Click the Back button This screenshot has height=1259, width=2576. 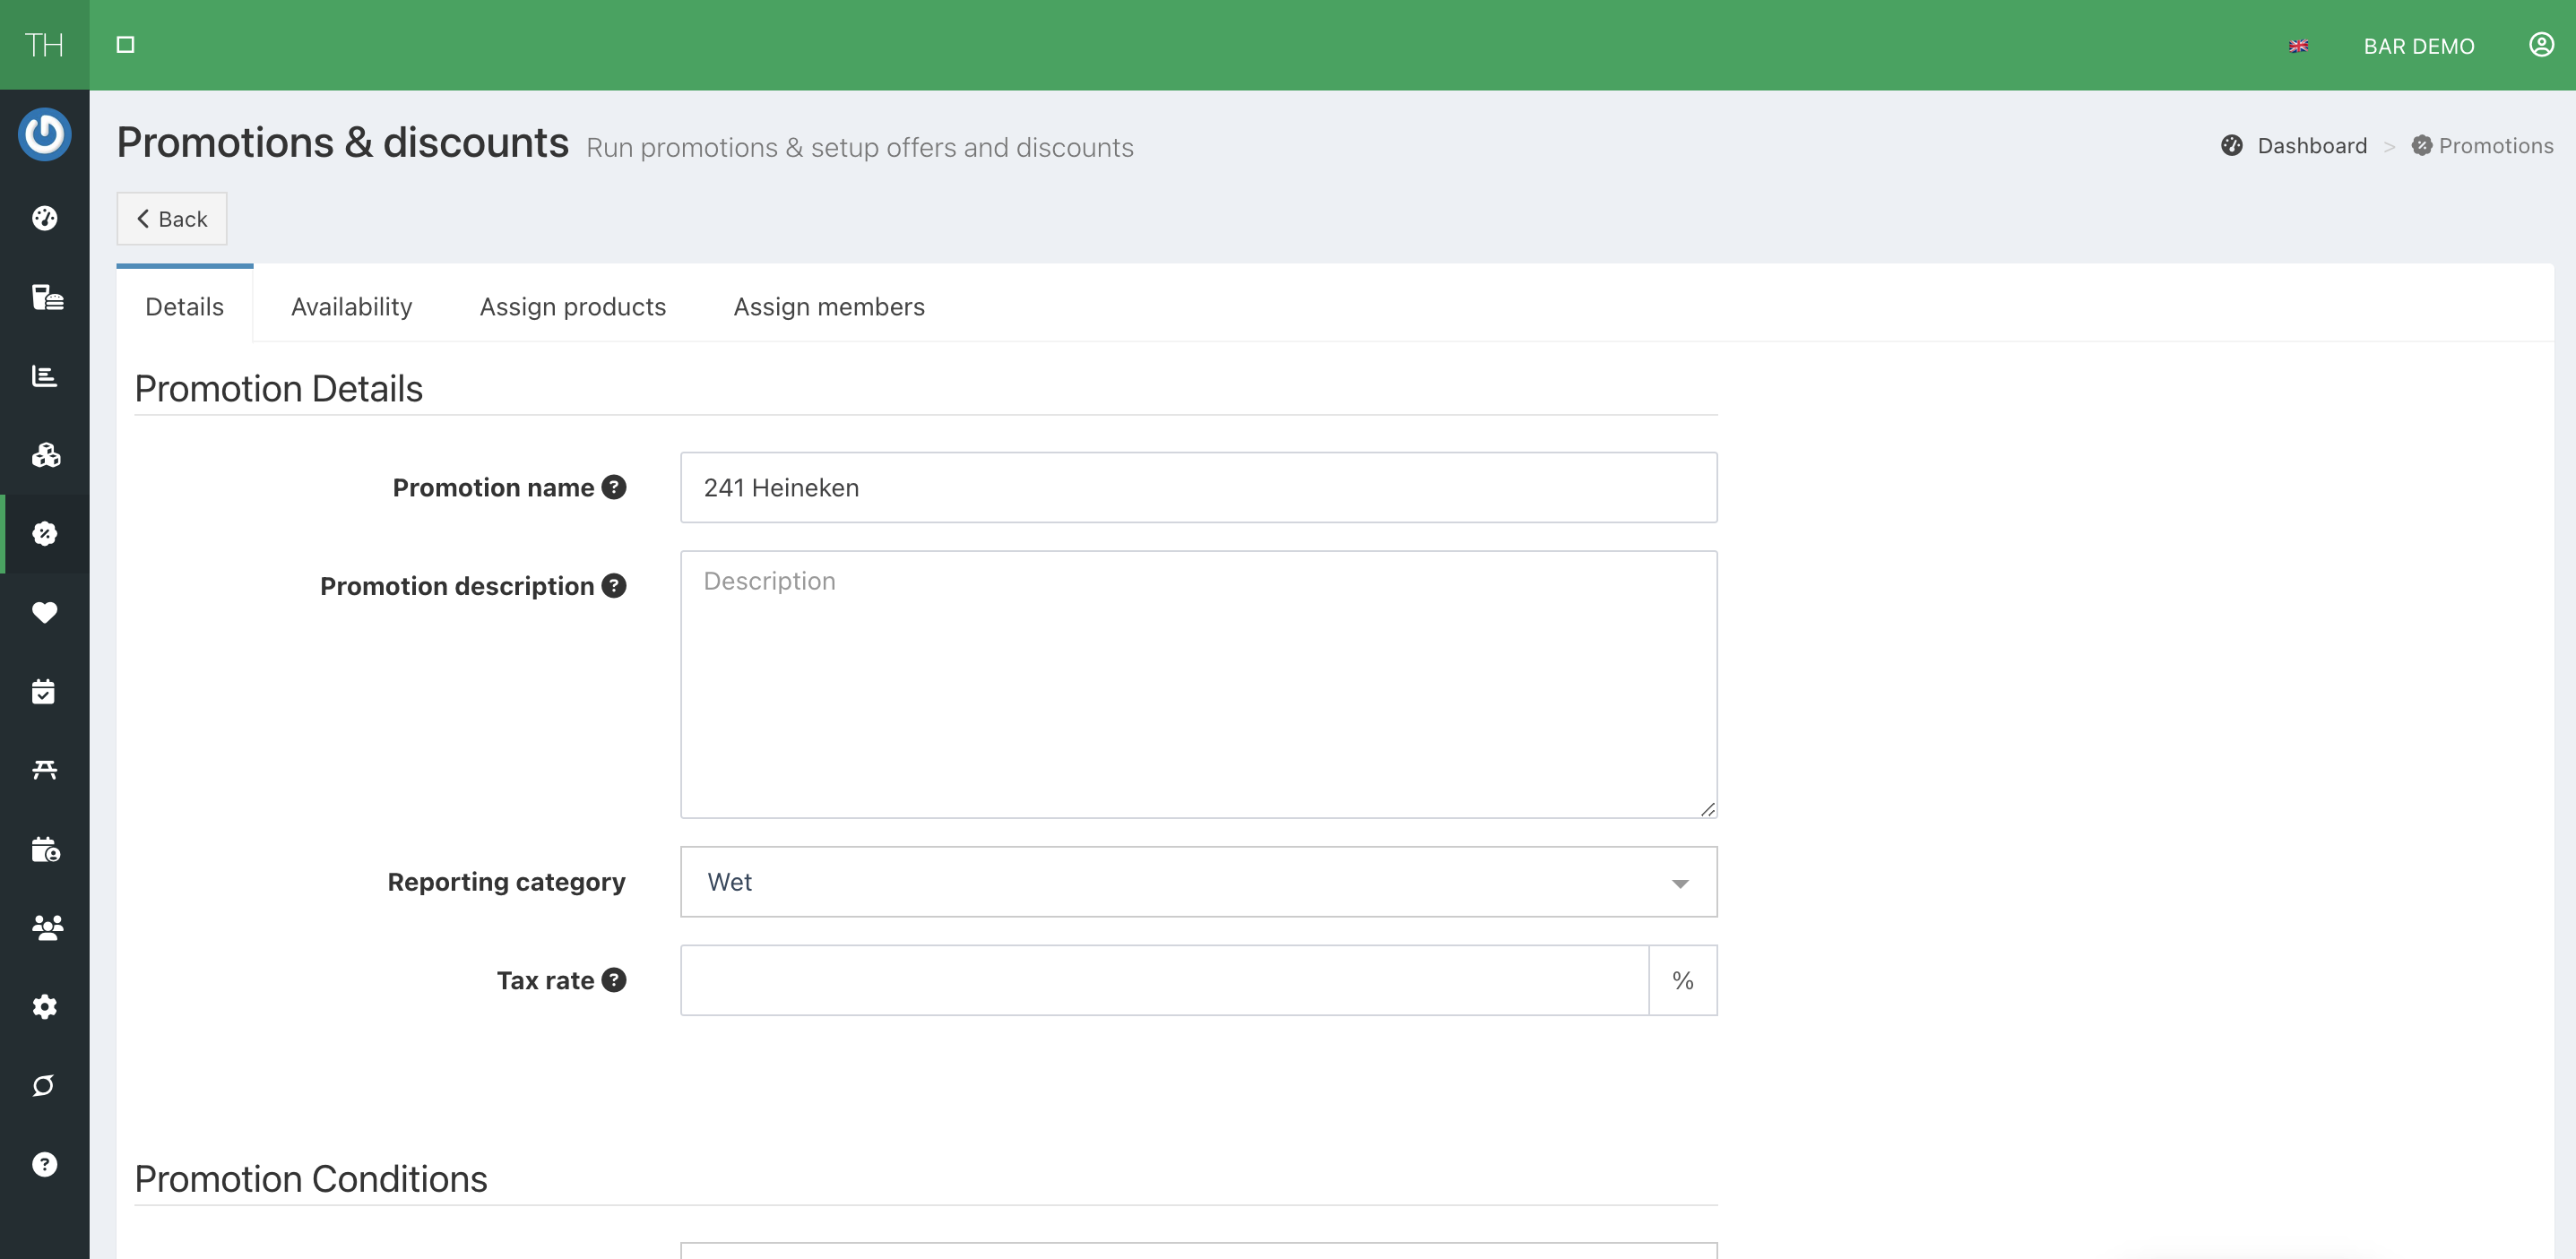172,219
